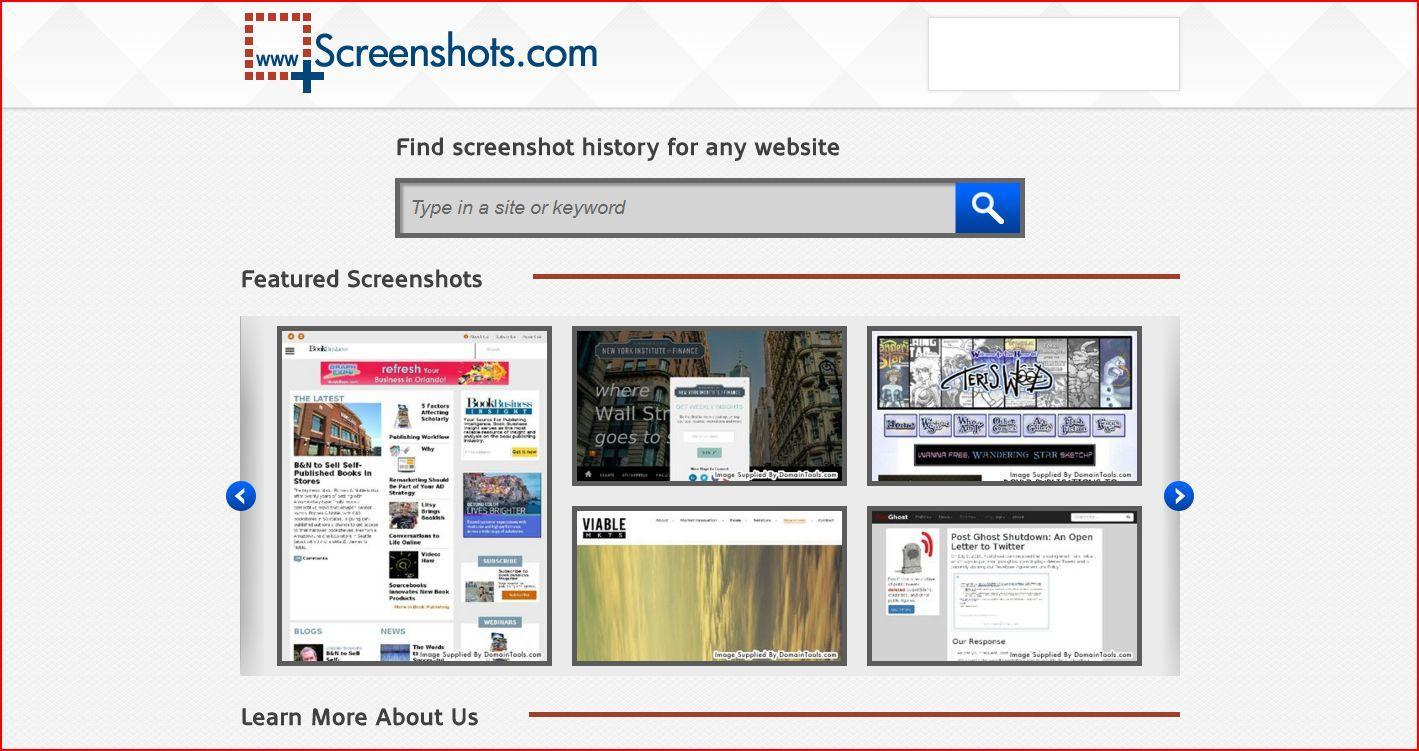
Task: Click the search magnifier button
Action: (987, 208)
